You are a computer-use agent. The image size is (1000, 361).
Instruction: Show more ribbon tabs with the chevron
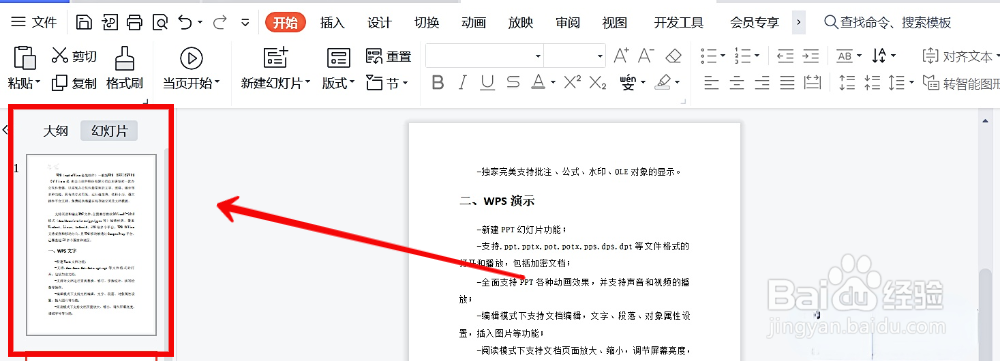(x=798, y=23)
